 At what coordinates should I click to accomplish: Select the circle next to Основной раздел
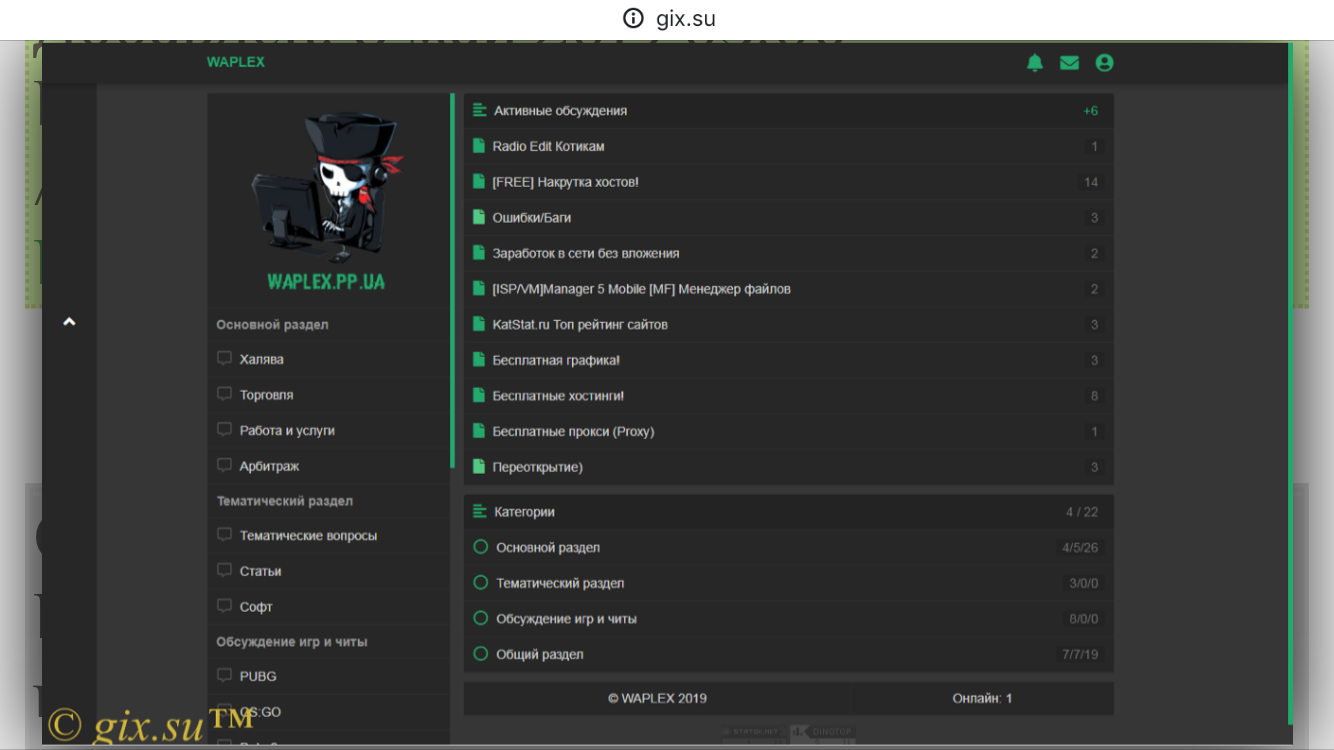click(480, 547)
